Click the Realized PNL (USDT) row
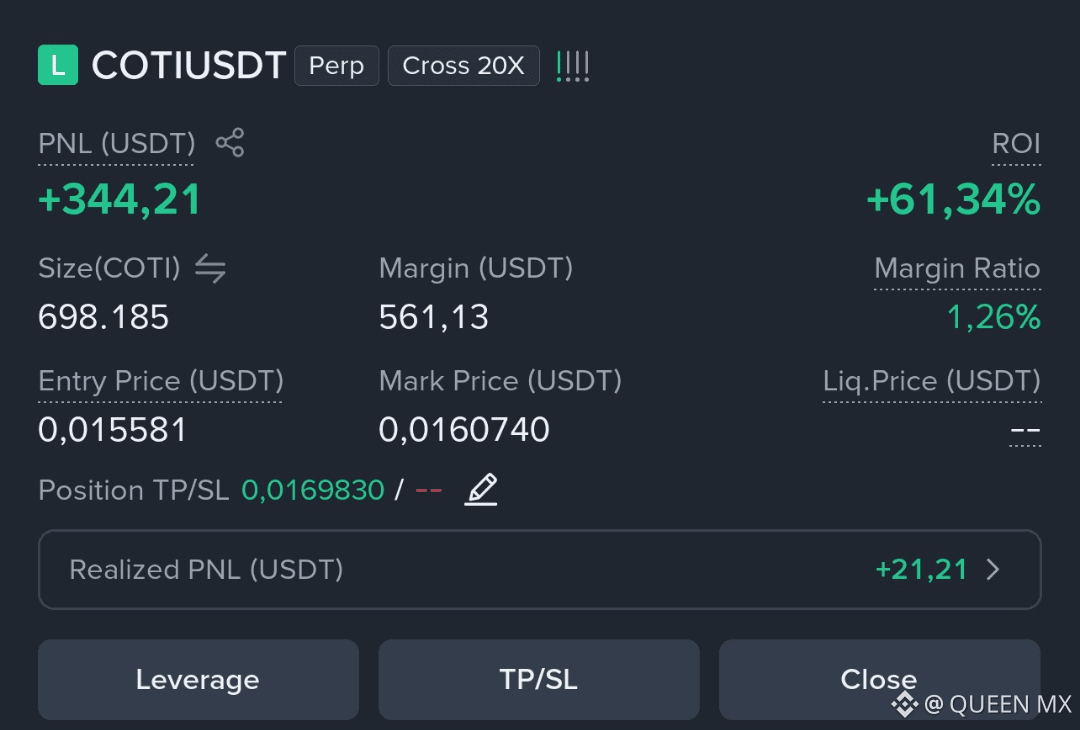Screen dimensions: 1080x730 coord(539,570)
